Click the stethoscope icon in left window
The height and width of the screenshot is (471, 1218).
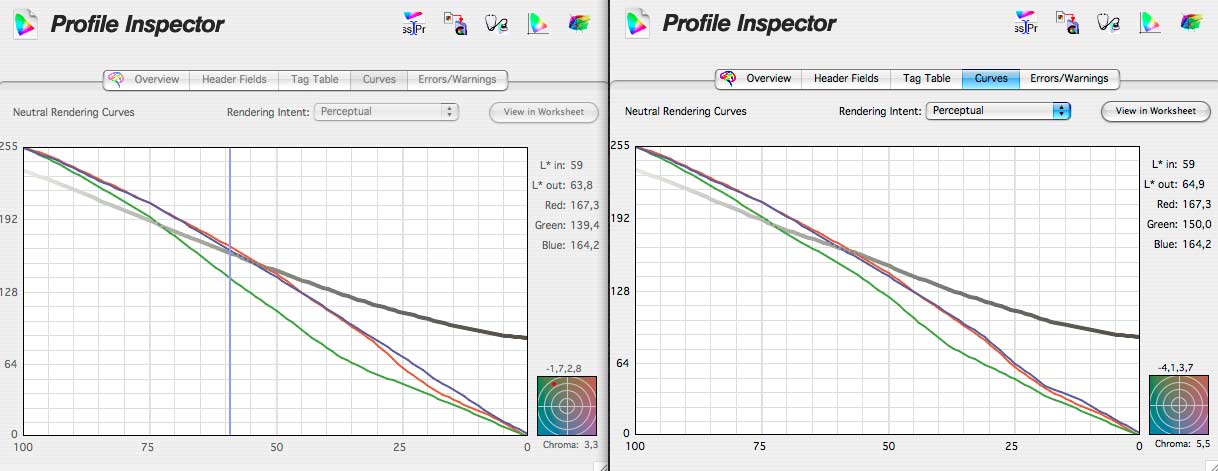click(x=496, y=23)
